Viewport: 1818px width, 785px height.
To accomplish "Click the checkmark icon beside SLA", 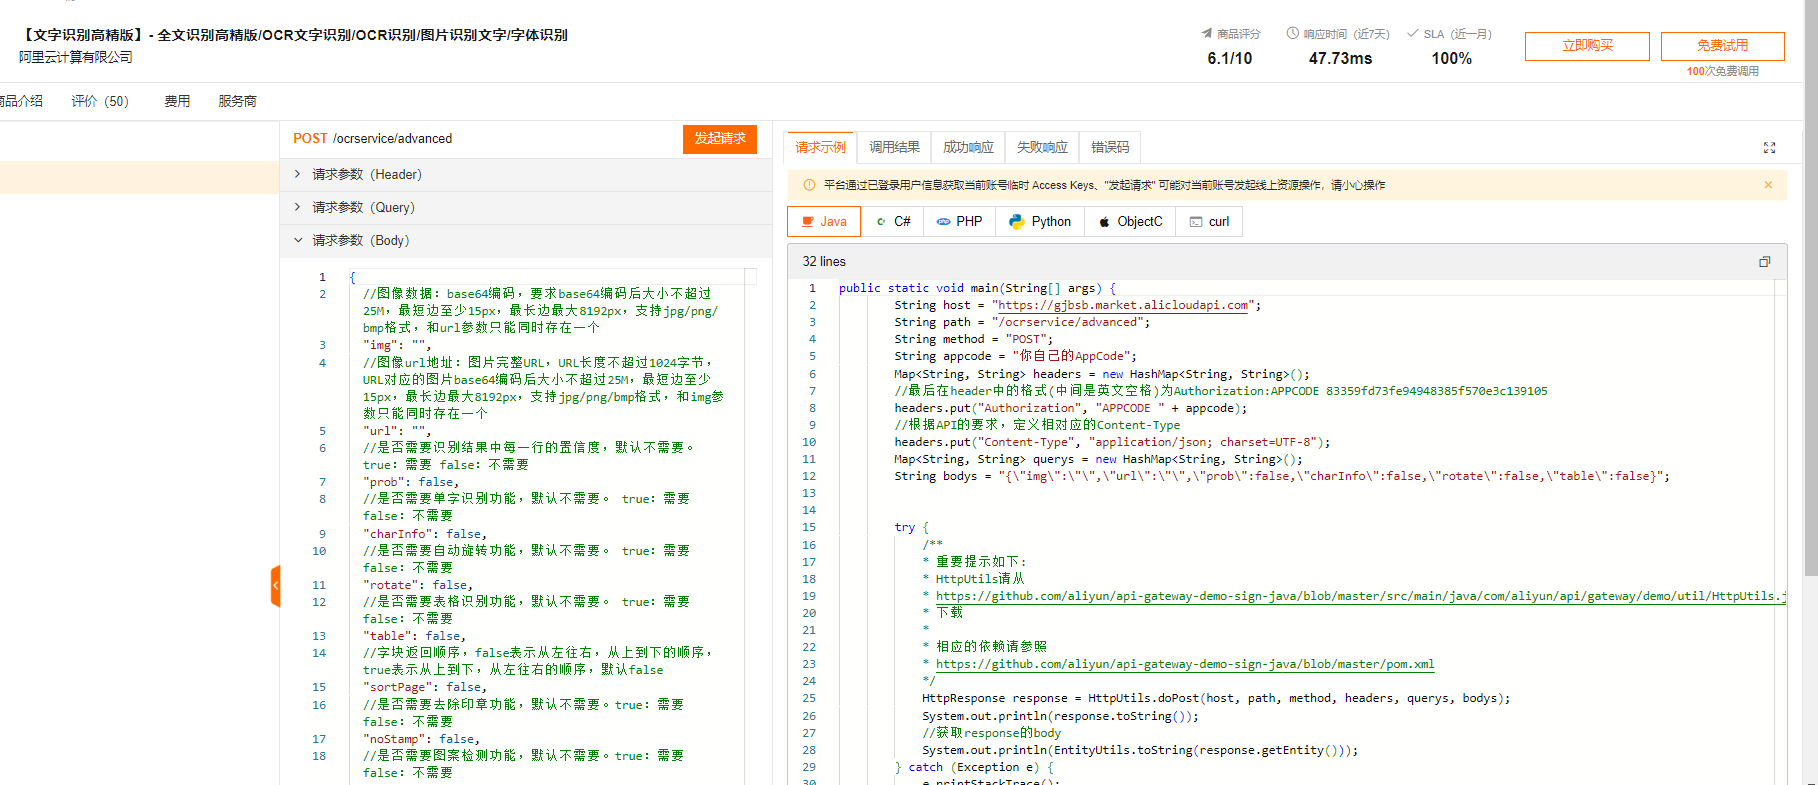I will tap(1413, 33).
